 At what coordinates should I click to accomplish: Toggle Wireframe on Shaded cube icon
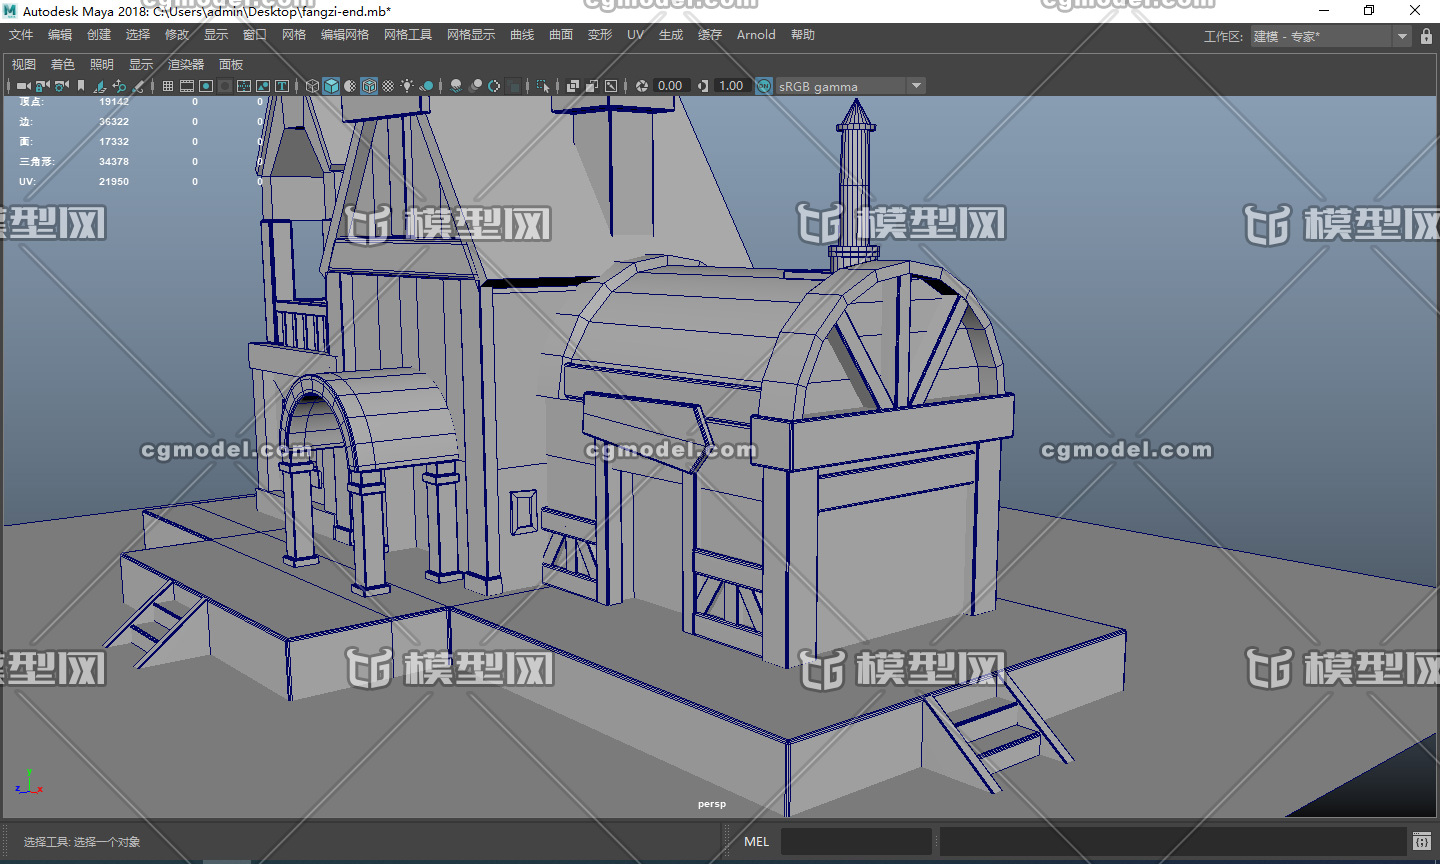coord(369,86)
